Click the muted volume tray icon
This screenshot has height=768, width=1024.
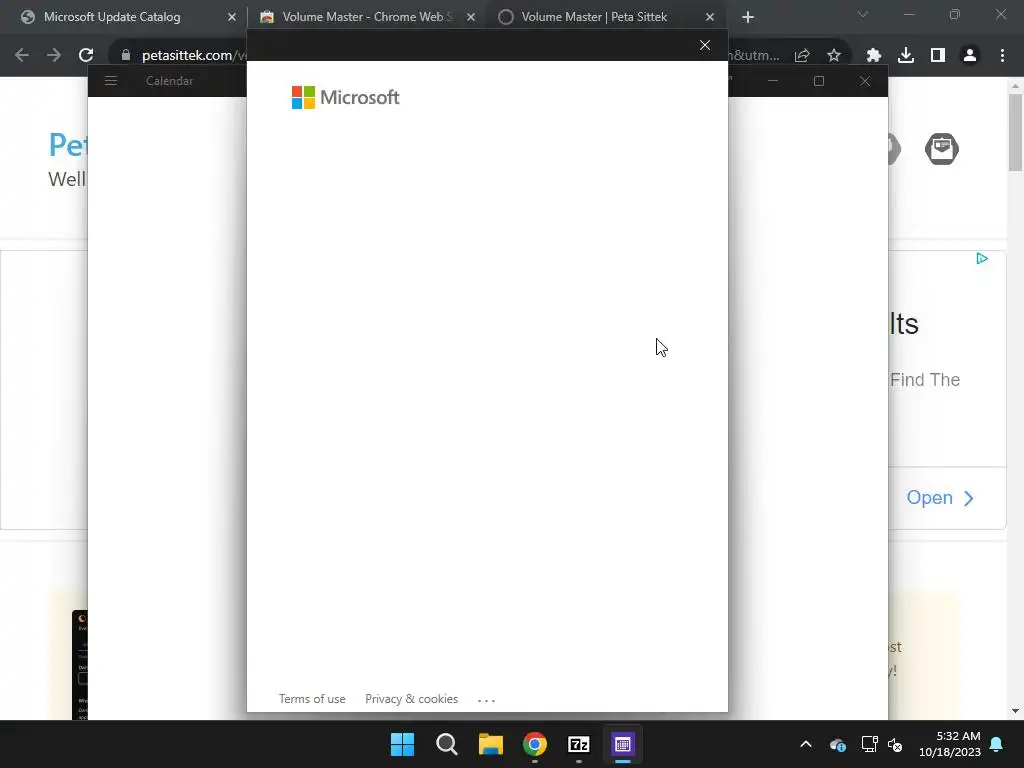895,744
